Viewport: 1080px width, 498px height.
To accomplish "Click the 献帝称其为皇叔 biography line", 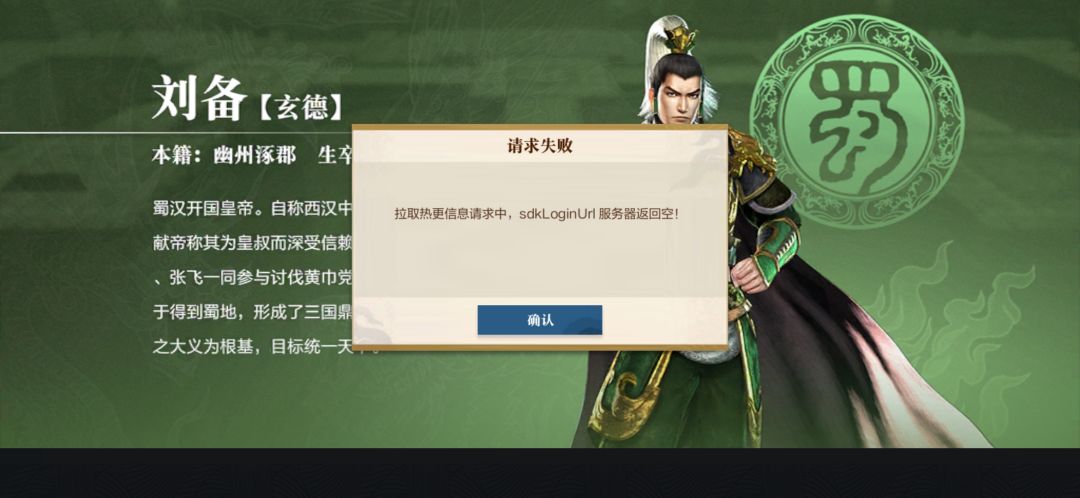I will [252, 242].
